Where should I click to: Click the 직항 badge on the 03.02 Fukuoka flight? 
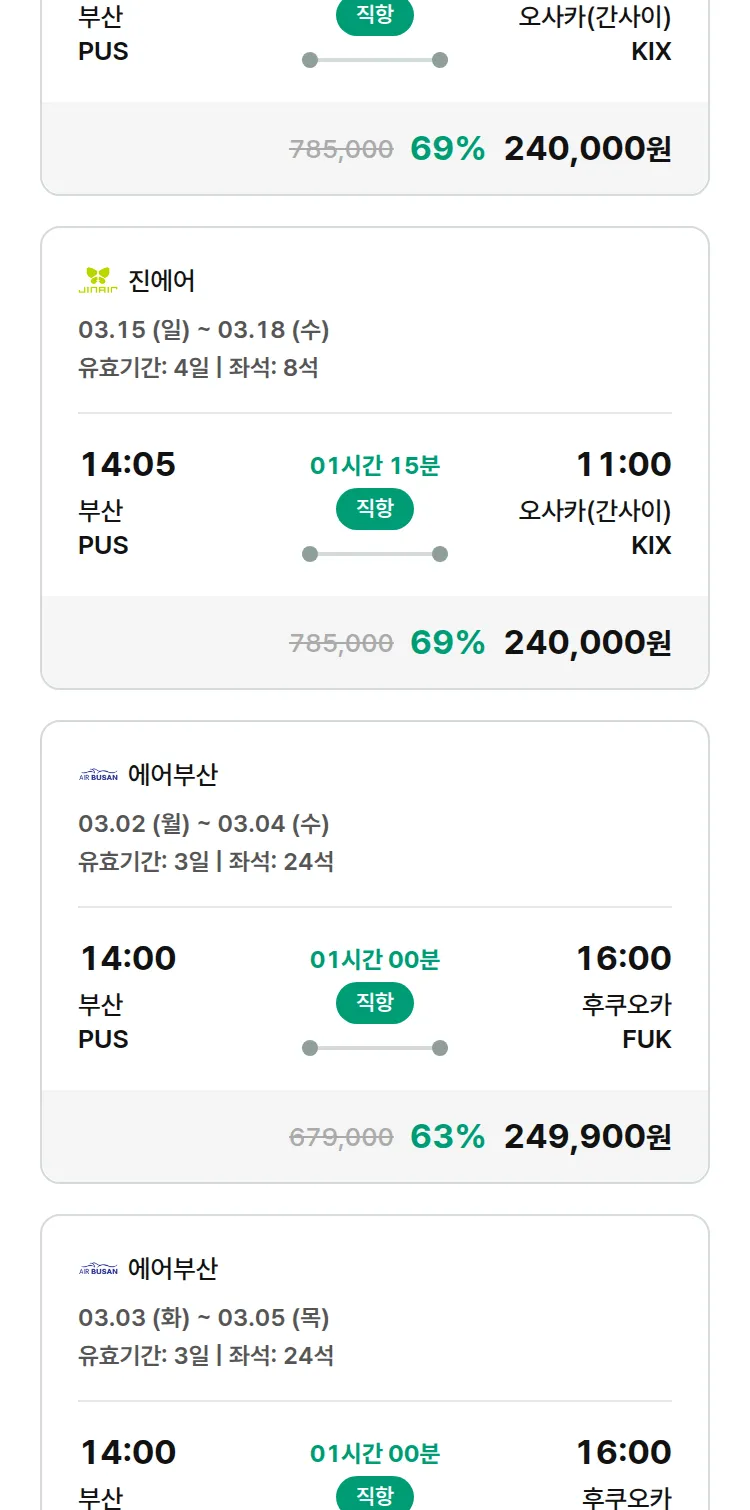pyautogui.click(x=375, y=1003)
